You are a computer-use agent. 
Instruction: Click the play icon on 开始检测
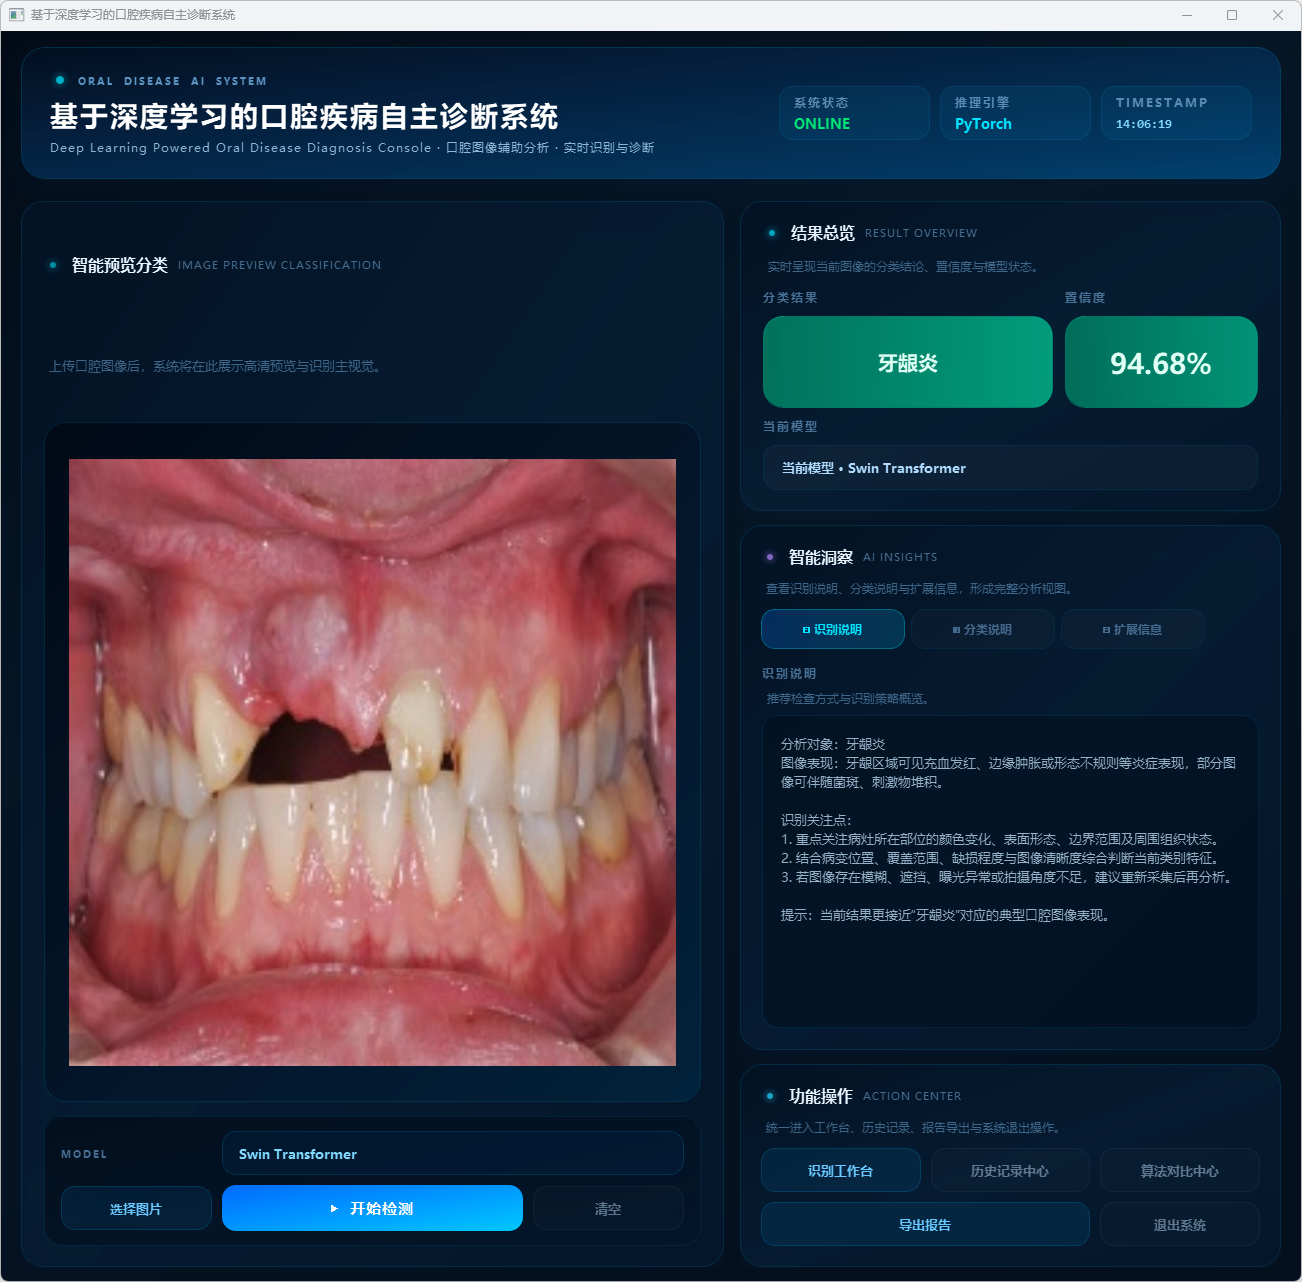334,1209
